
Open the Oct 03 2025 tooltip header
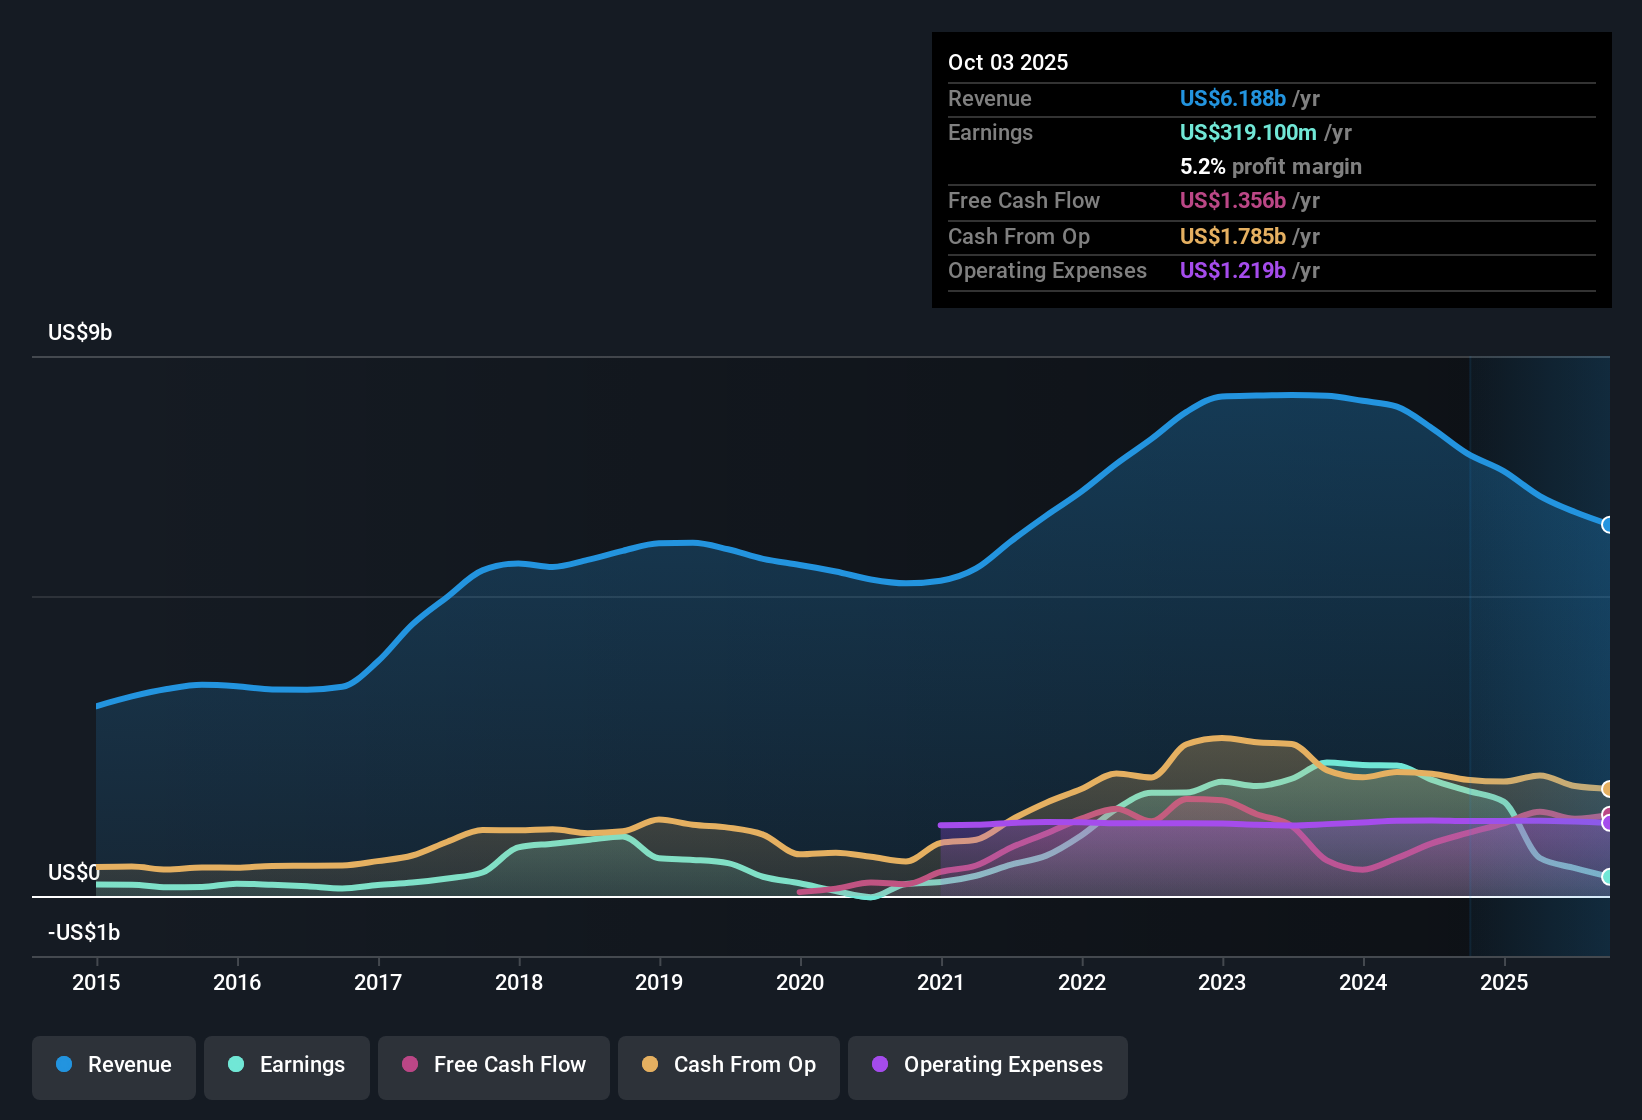pos(1008,62)
